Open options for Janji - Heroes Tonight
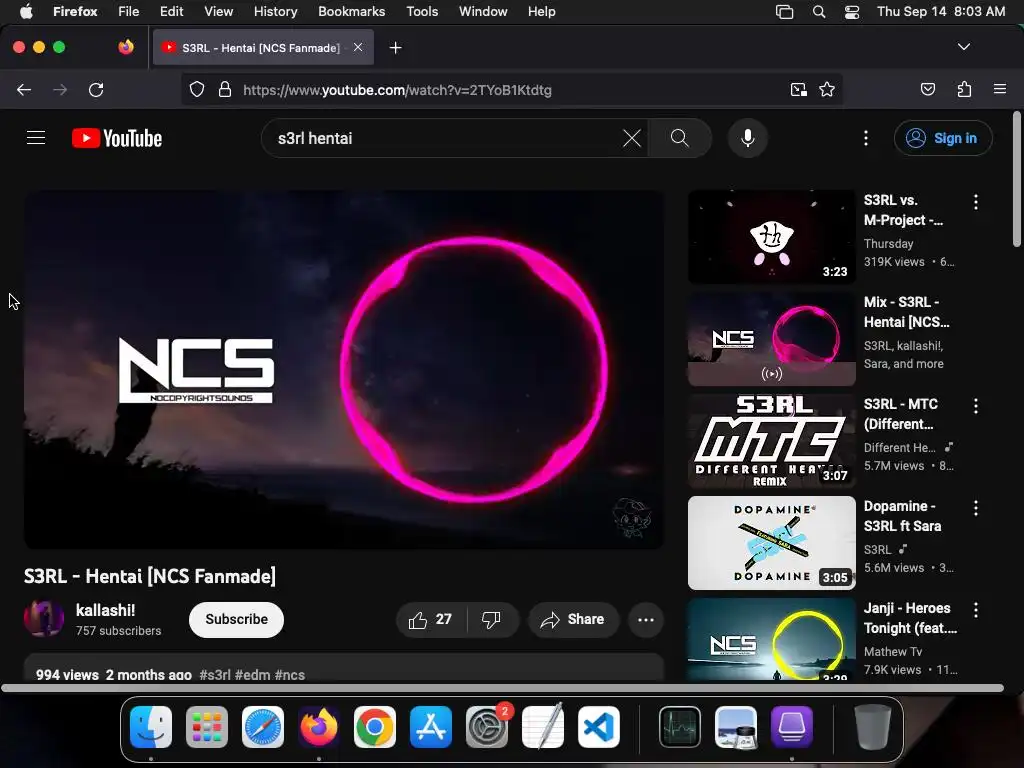Viewport: 1024px width, 768px height. [x=976, y=609]
